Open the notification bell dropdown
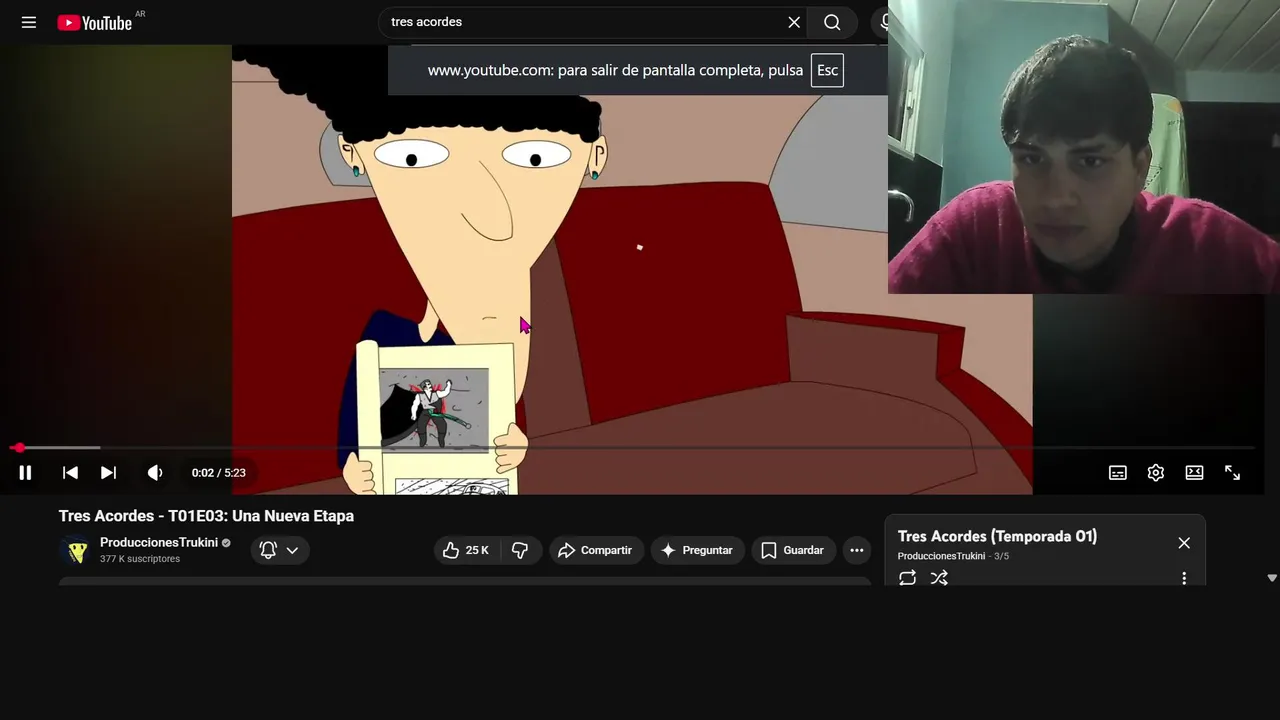This screenshot has height=720, width=1280. 280,550
